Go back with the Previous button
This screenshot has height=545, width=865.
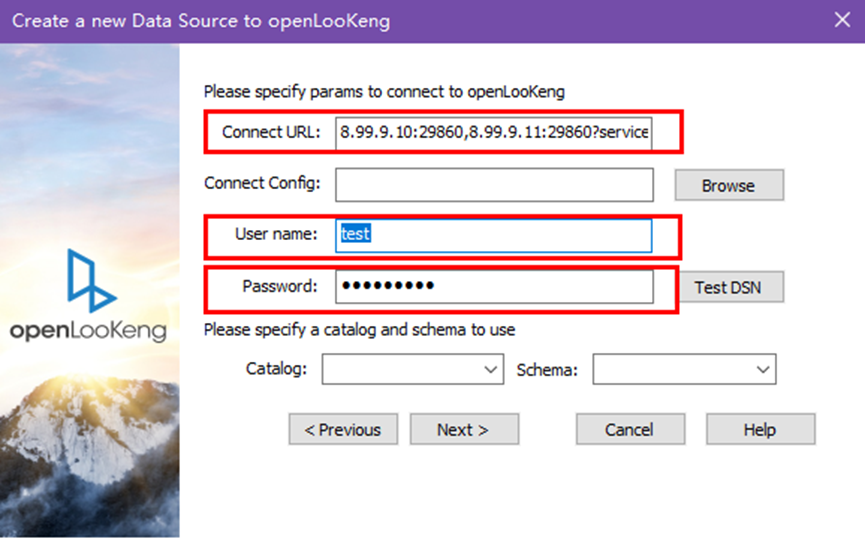click(x=343, y=429)
